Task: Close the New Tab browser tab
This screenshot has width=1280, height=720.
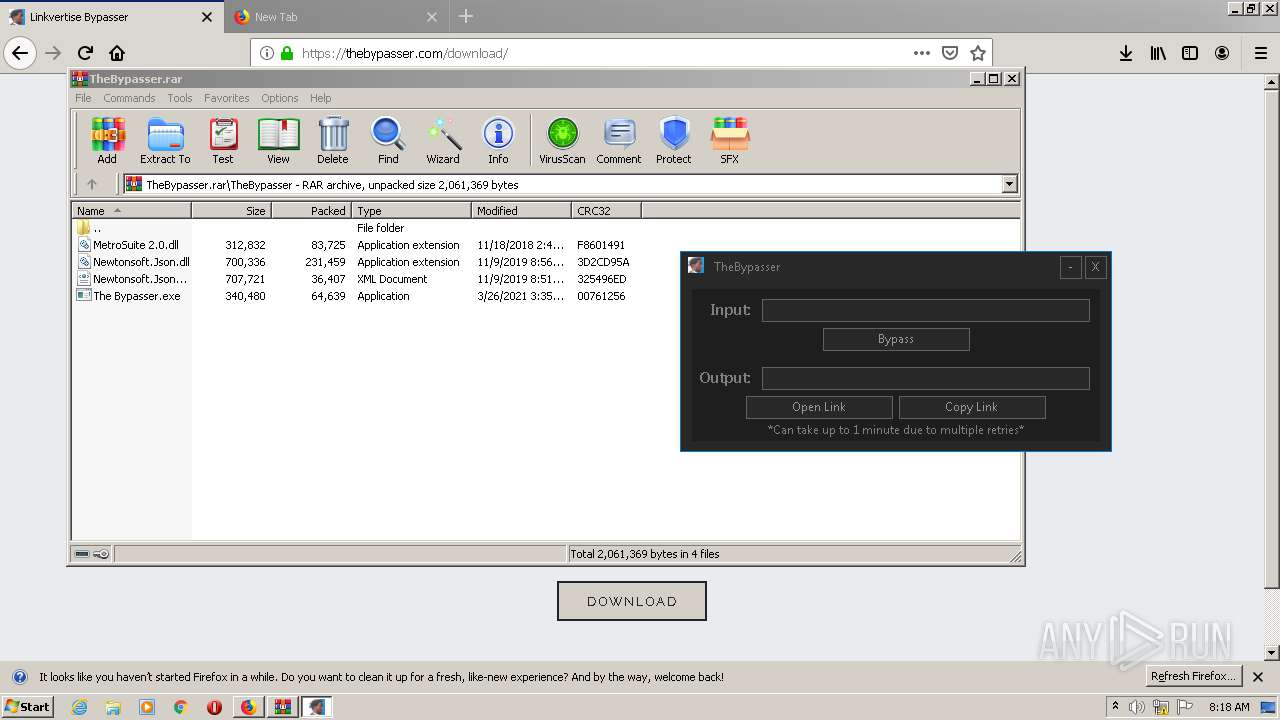Action: coord(432,17)
